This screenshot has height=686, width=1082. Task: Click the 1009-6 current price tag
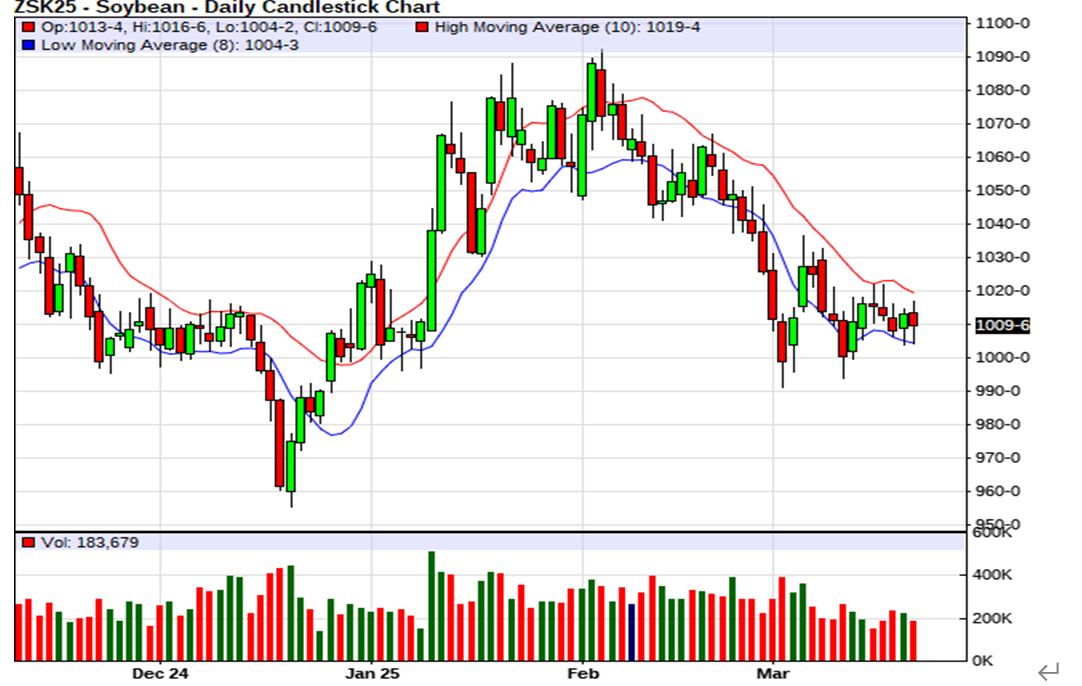point(1003,325)
